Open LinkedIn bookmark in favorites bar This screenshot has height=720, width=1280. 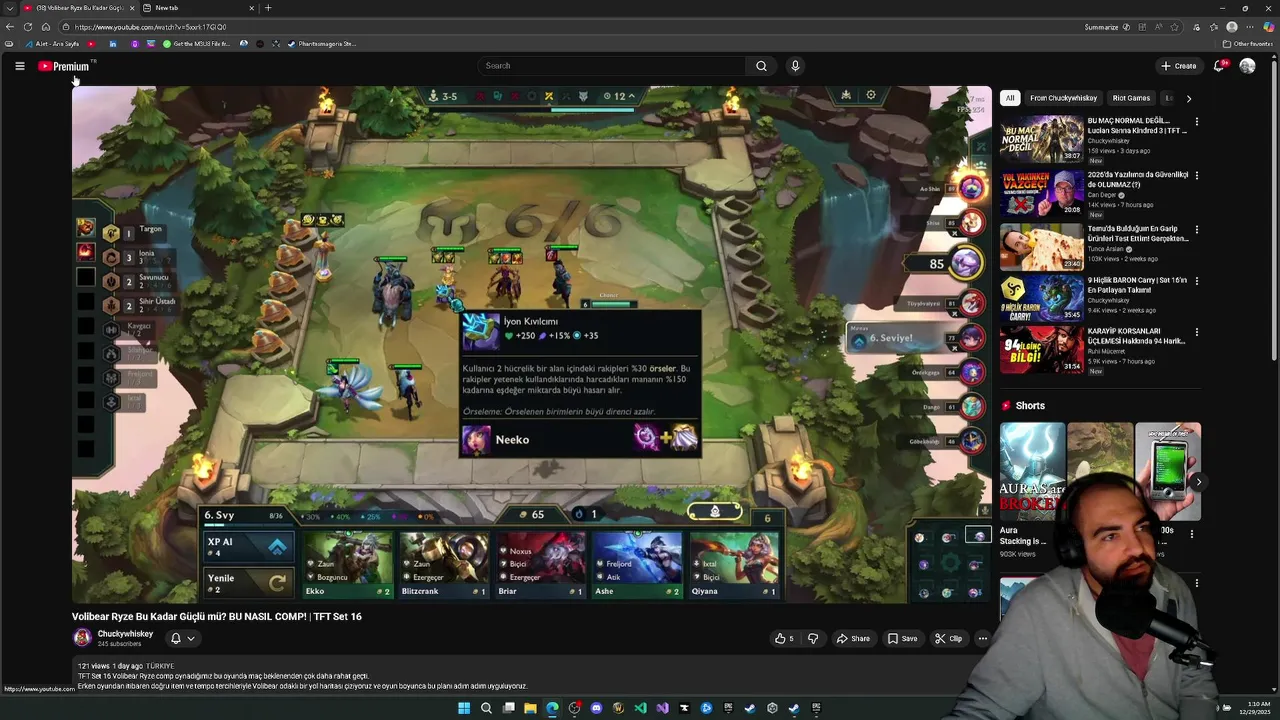point(113,44)
